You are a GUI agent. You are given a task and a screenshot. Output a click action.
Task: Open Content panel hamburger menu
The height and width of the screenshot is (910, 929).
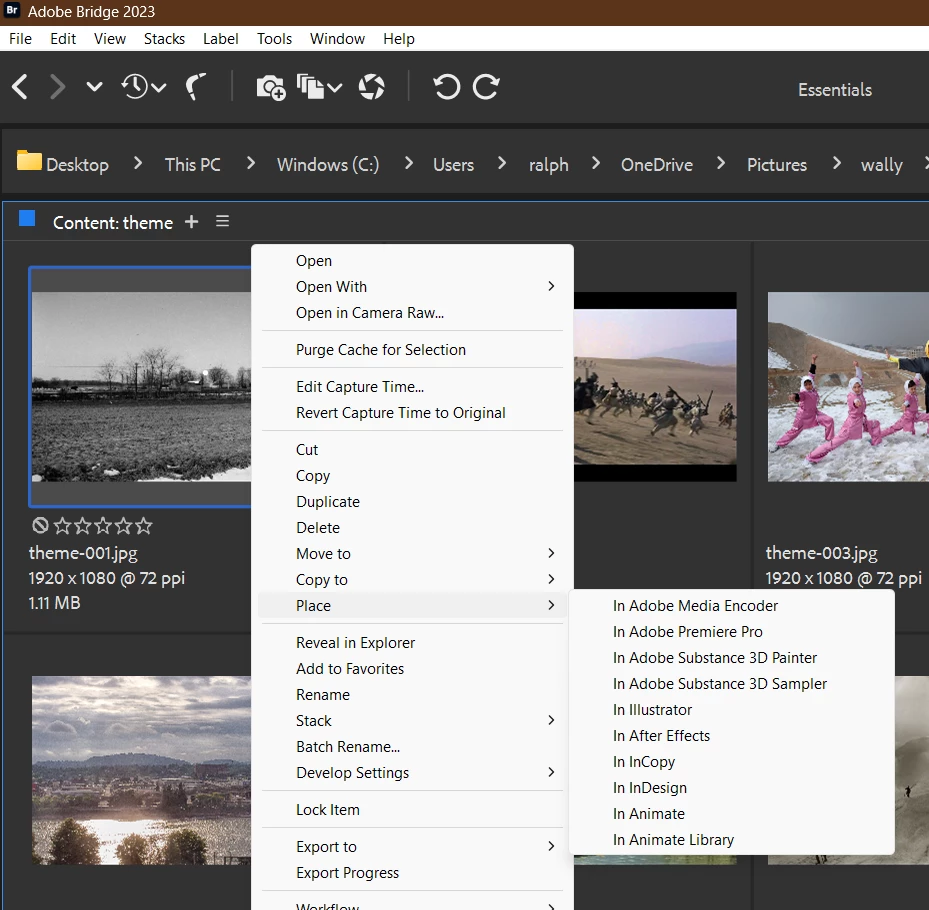(222, 222)
